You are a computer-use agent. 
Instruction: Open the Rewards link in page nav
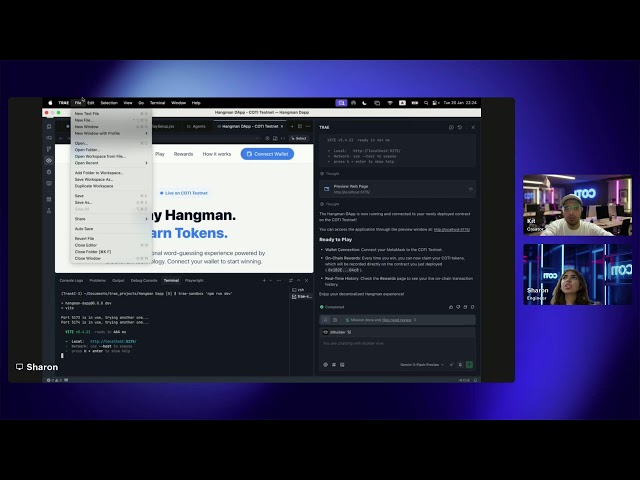[183, 154]
